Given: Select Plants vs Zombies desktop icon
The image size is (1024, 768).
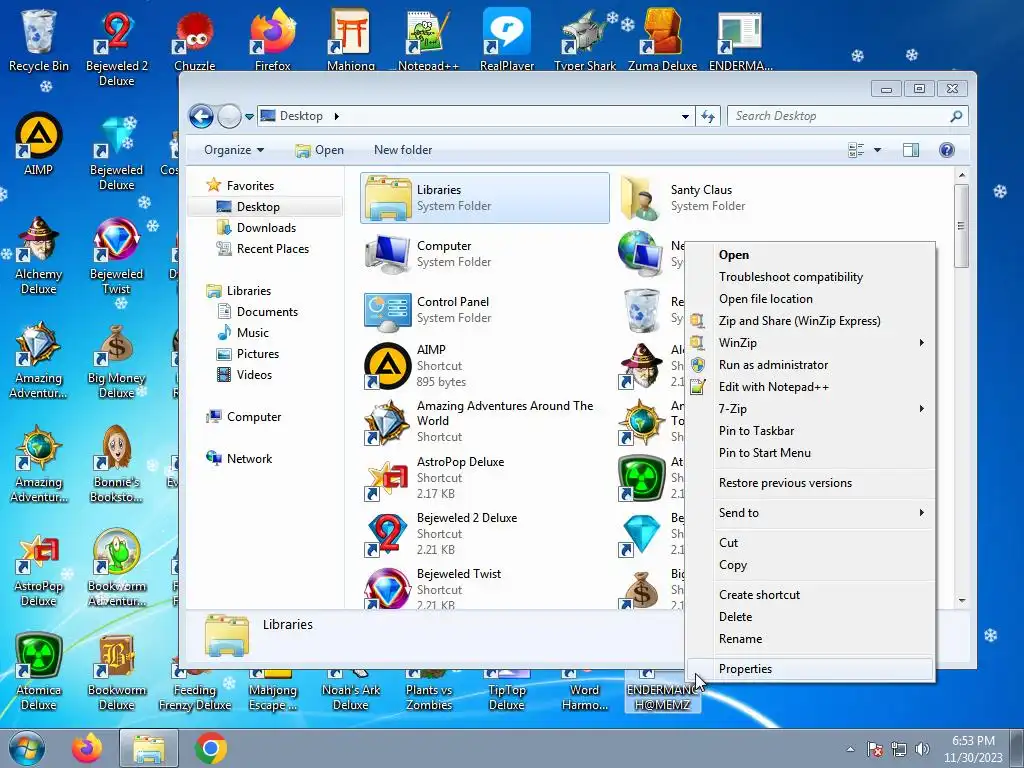Looking at the screenshot, I should [x=428, y=691].
